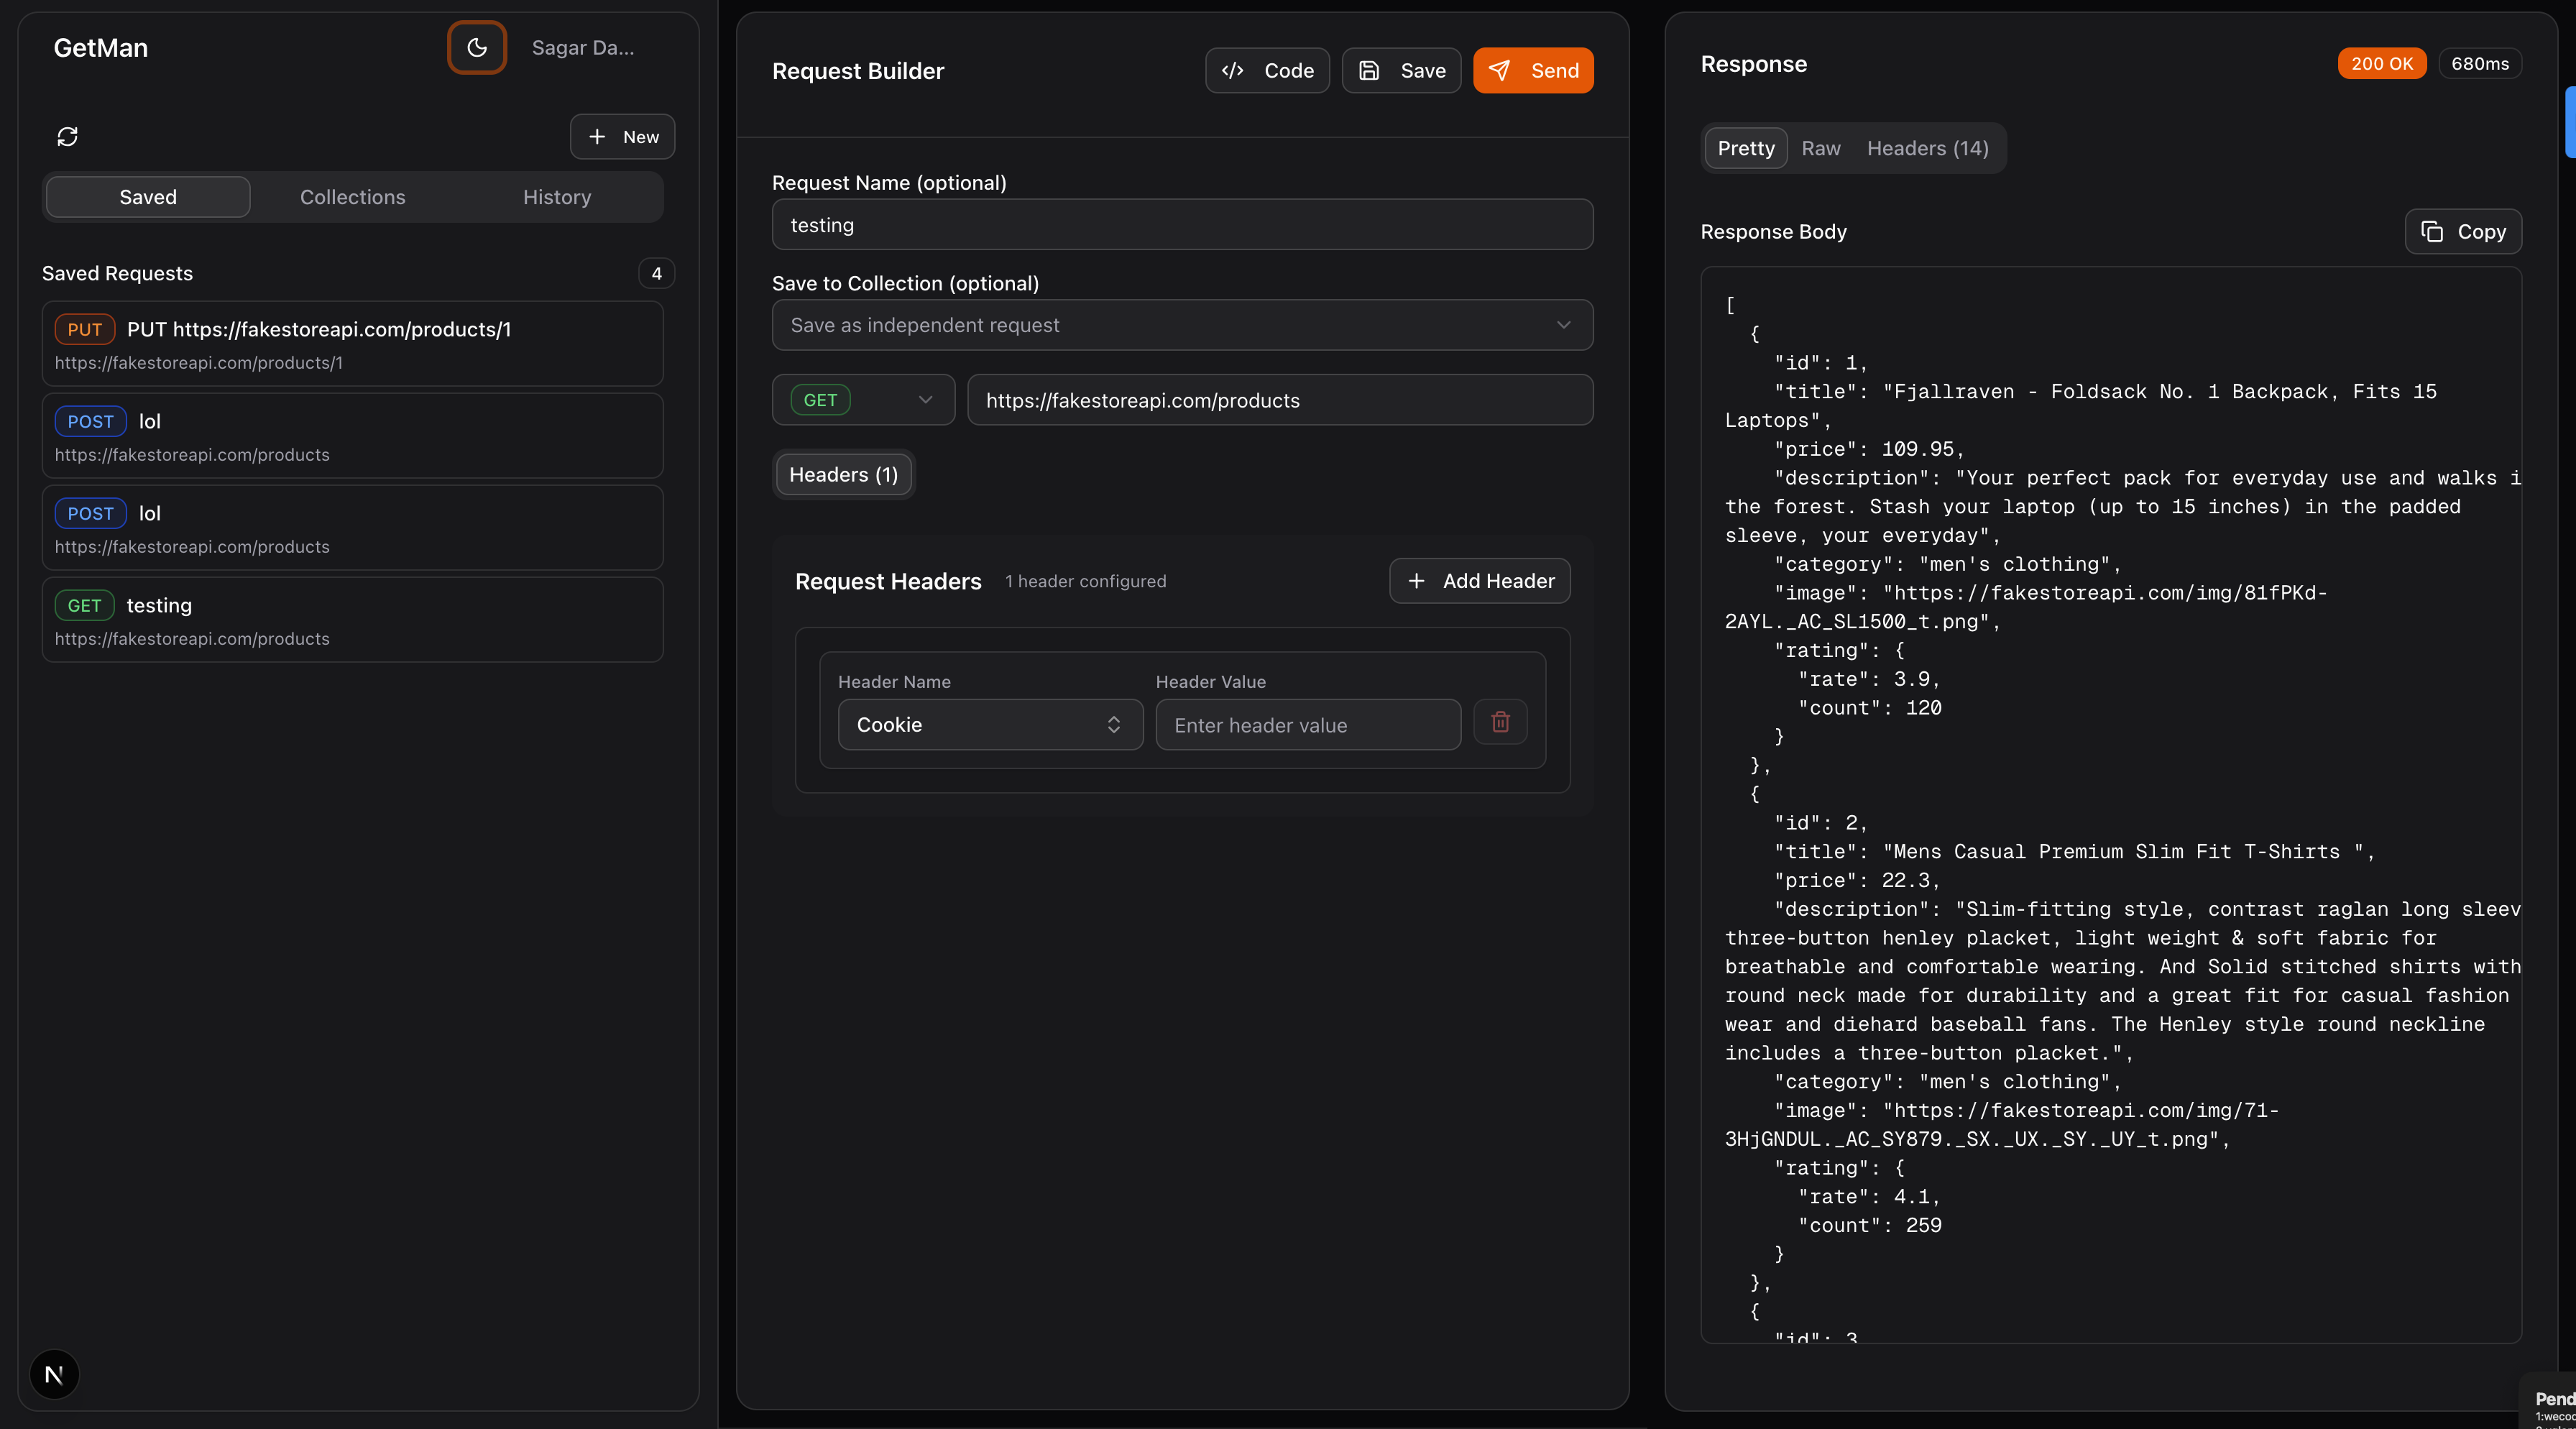Click the Code brackets button

tap(1267, 71)
